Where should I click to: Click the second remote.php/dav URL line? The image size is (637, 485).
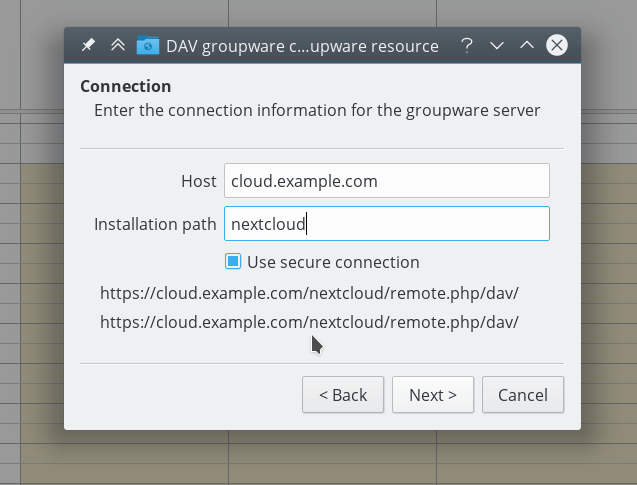point(309,322)
